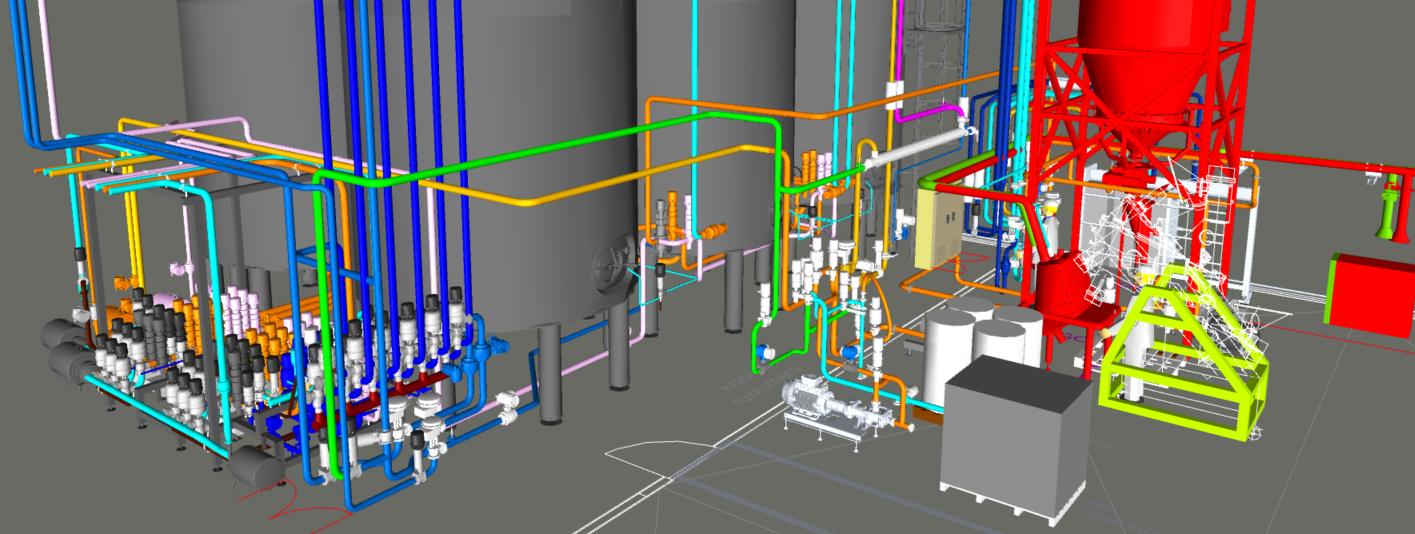Select the gray box on the pallet
The width and height of the screenshot is (1415, 534).
(x=1015, y=430)
